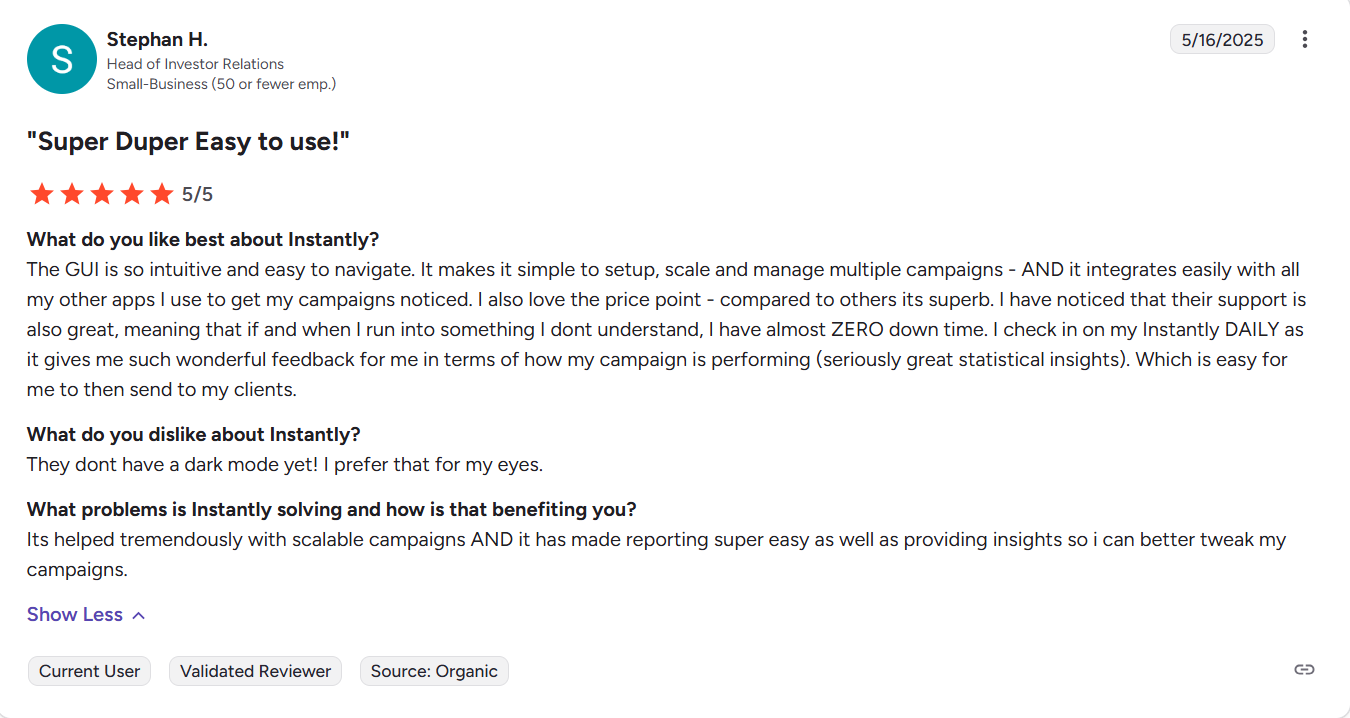Toggle the Source: Organic badge
The width and height of the screenshot is (1350, 718).
[x=434, y=671]
